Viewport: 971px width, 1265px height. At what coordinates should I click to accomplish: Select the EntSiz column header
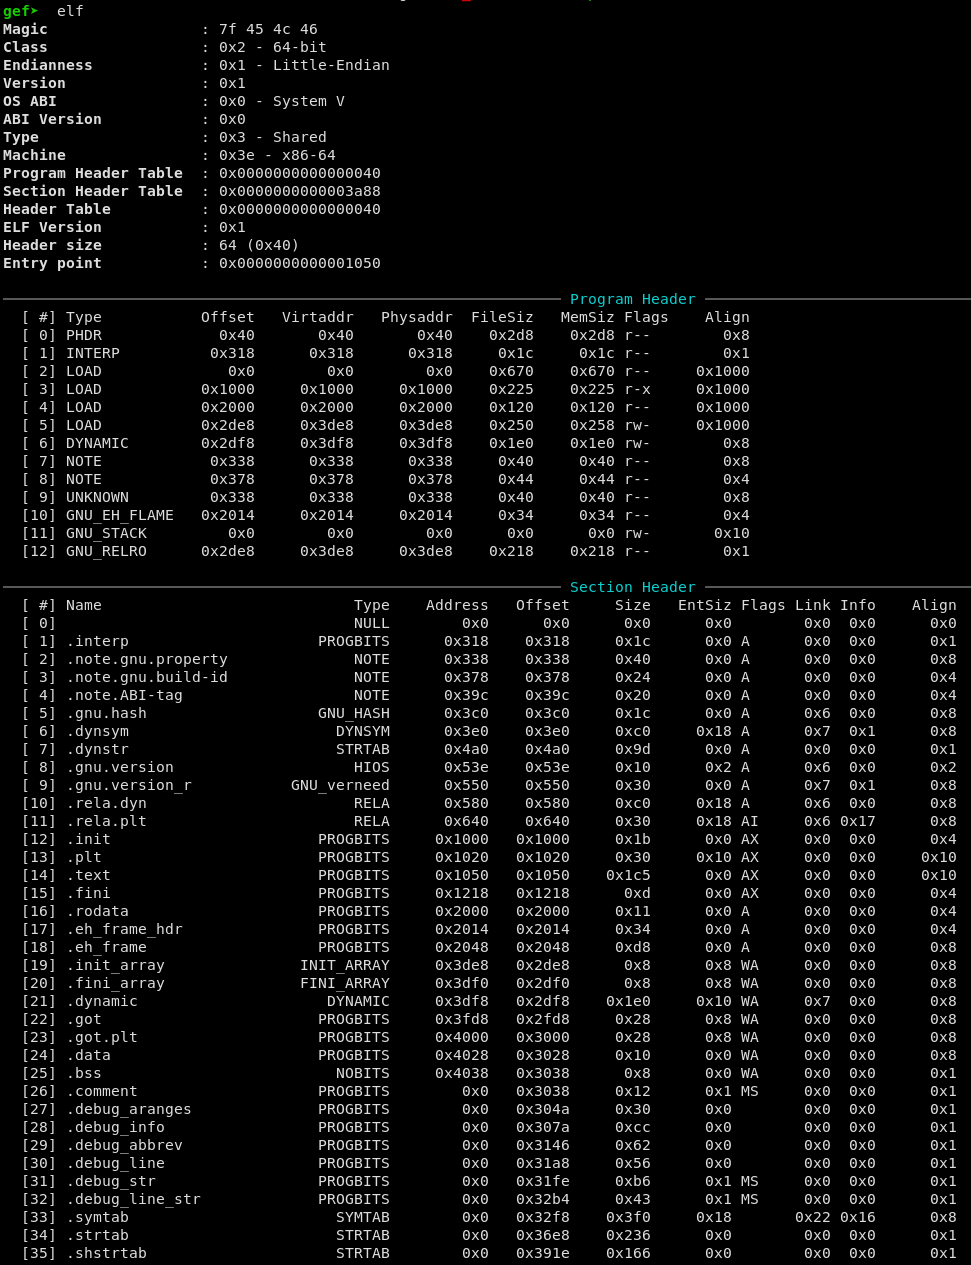point(705,605)
